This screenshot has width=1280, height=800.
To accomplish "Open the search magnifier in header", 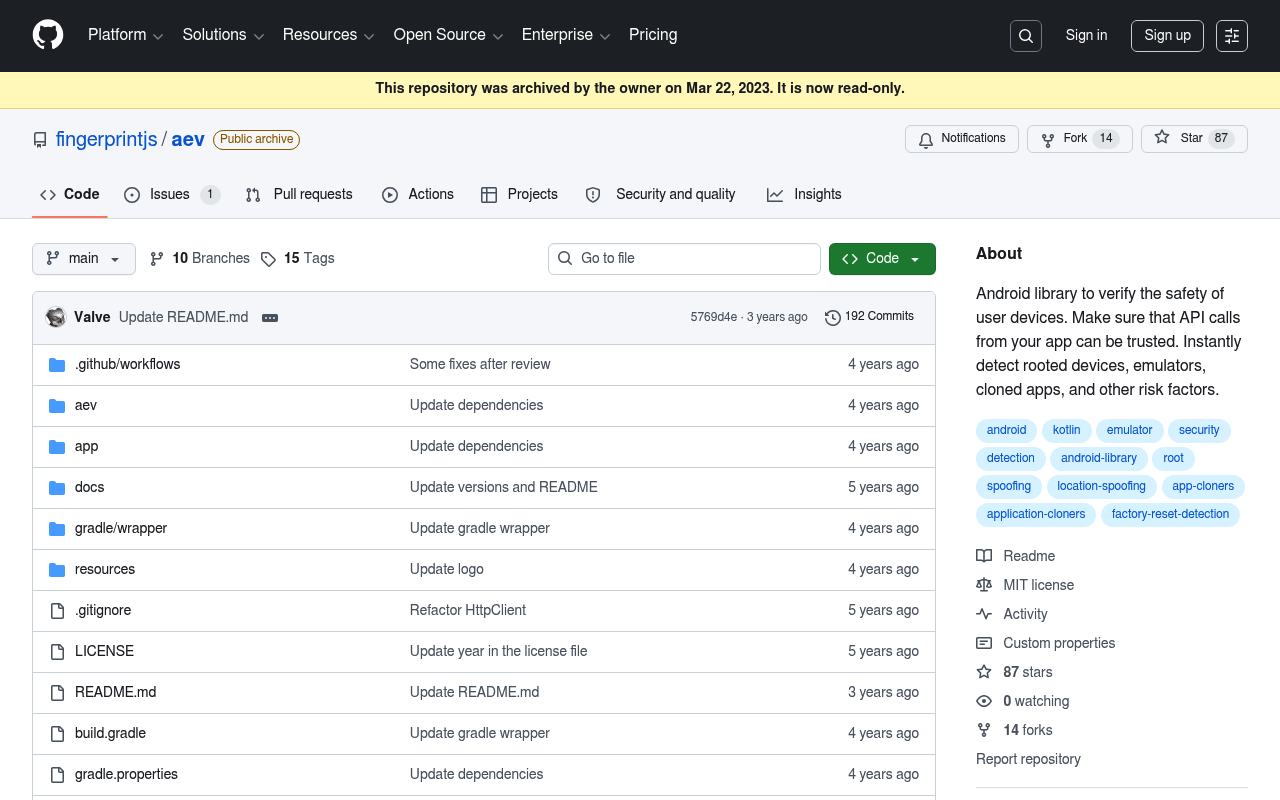I will pyautogui.click(x=1026, y=36).
